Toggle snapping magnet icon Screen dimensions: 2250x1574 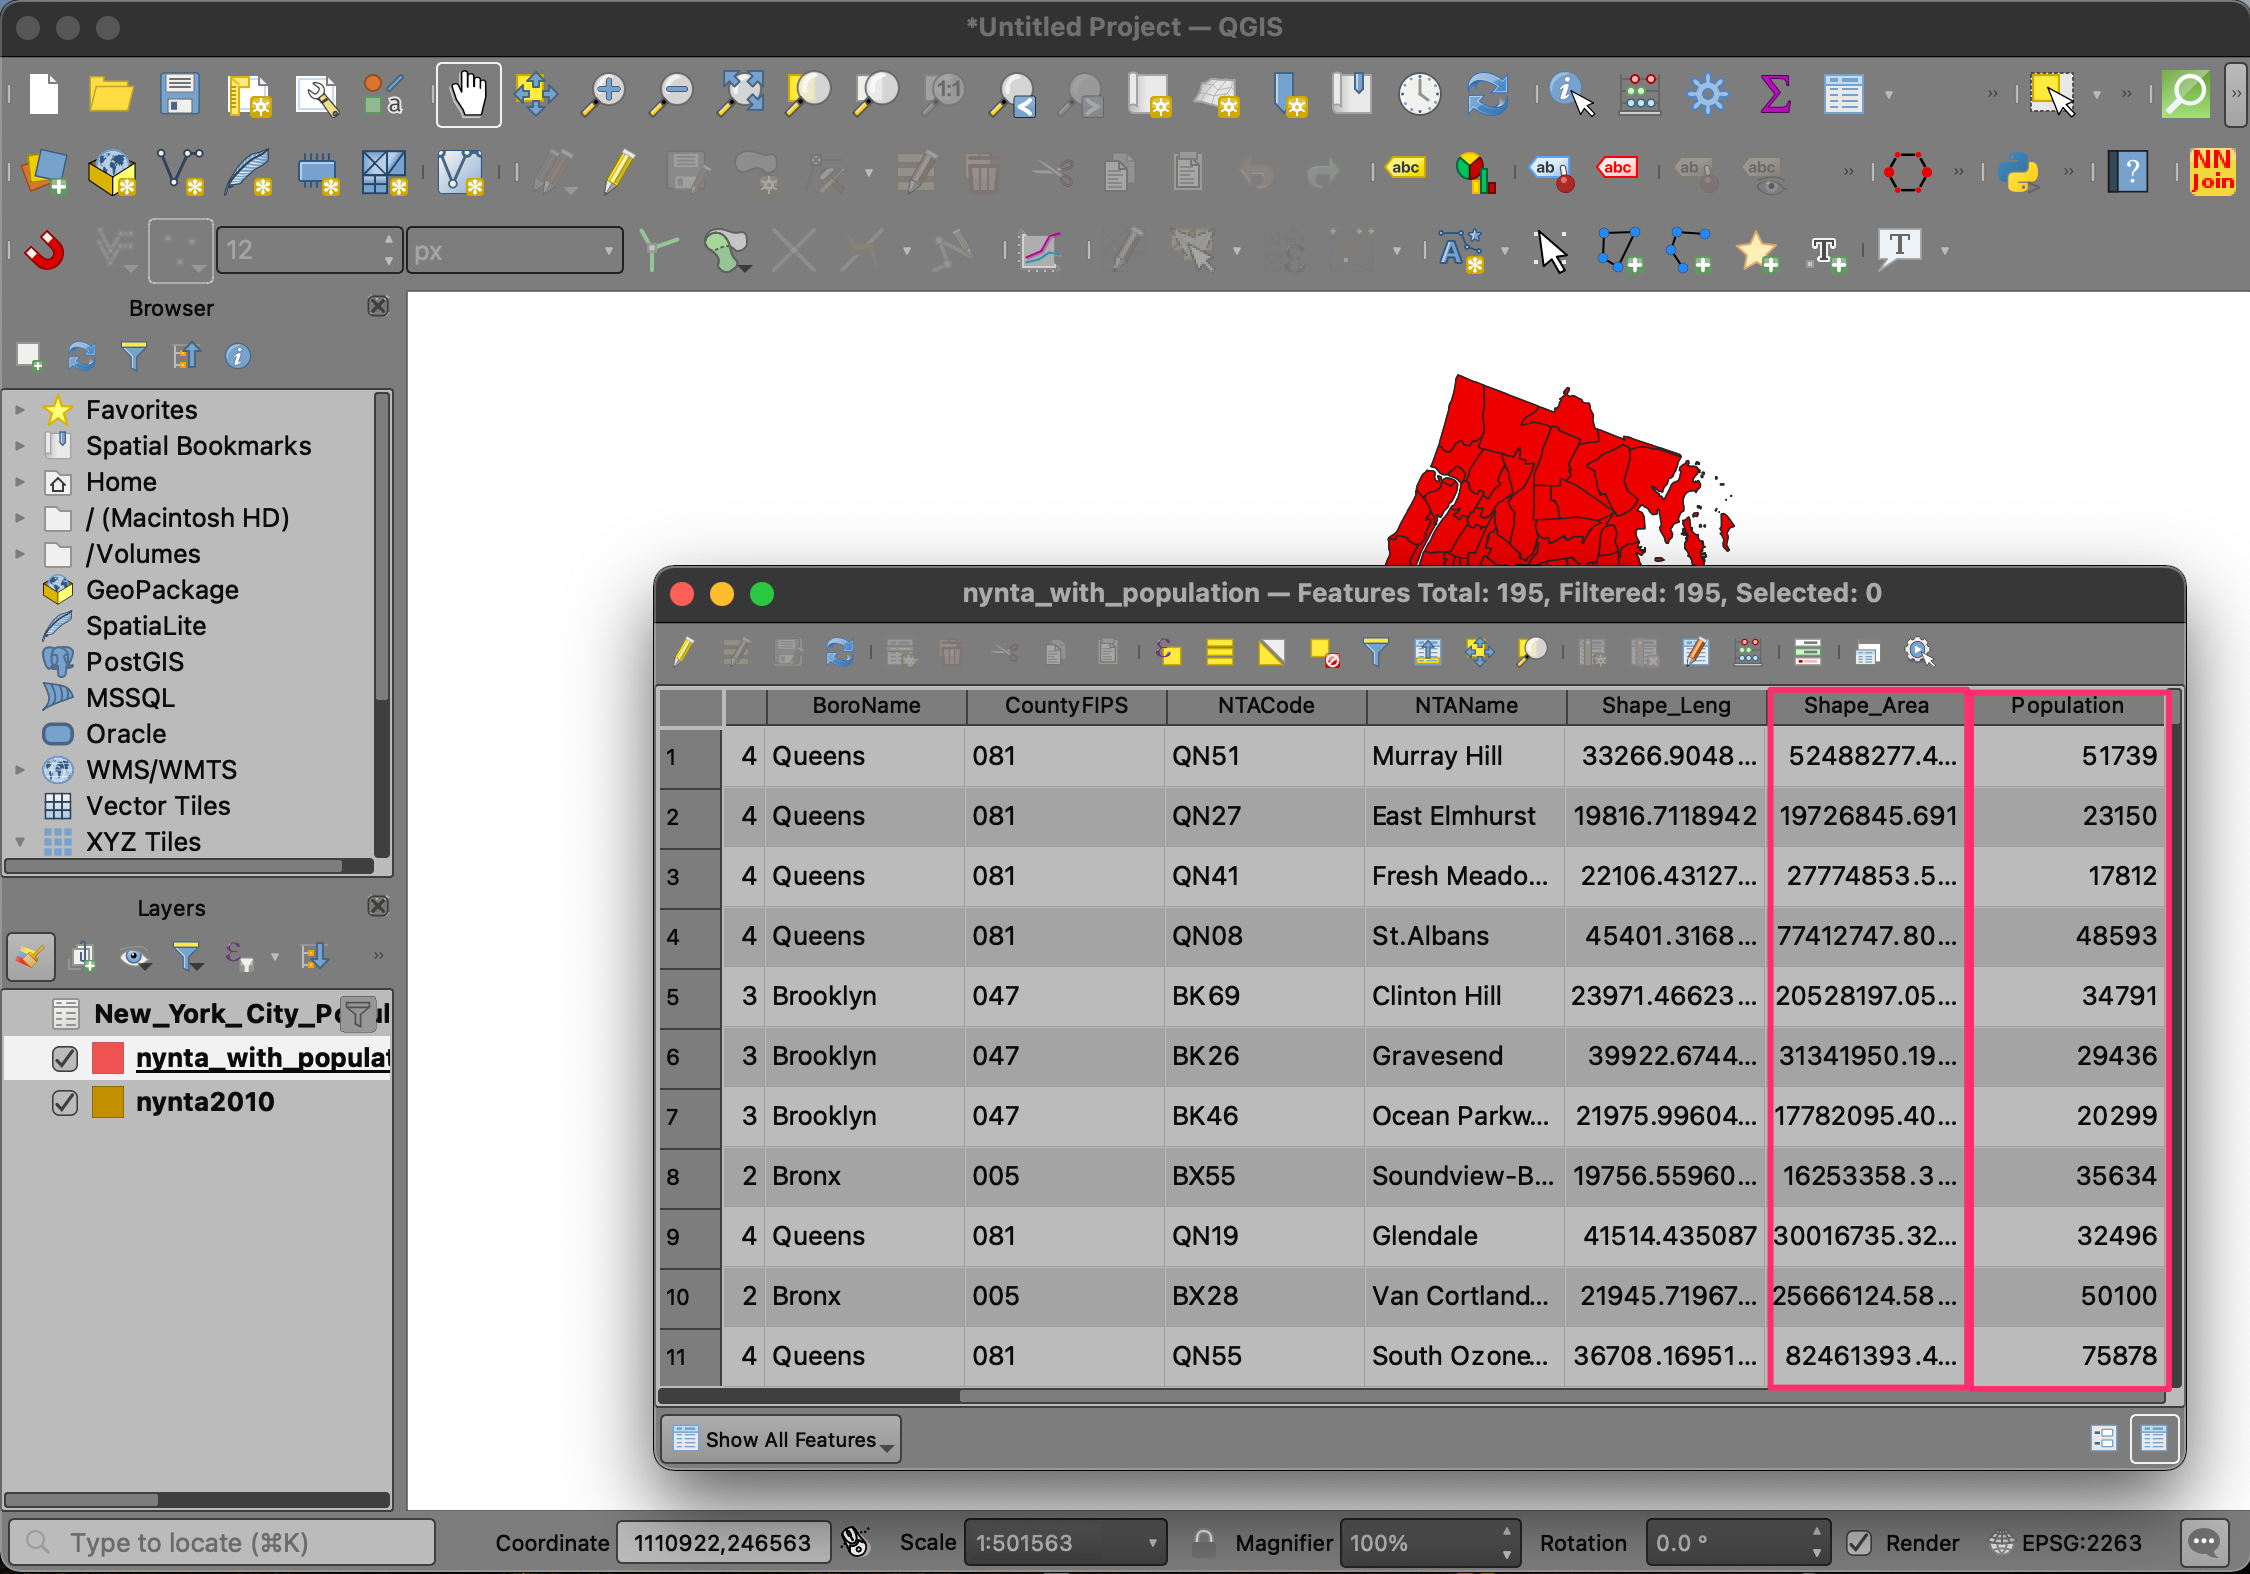(x=44, y=250)
